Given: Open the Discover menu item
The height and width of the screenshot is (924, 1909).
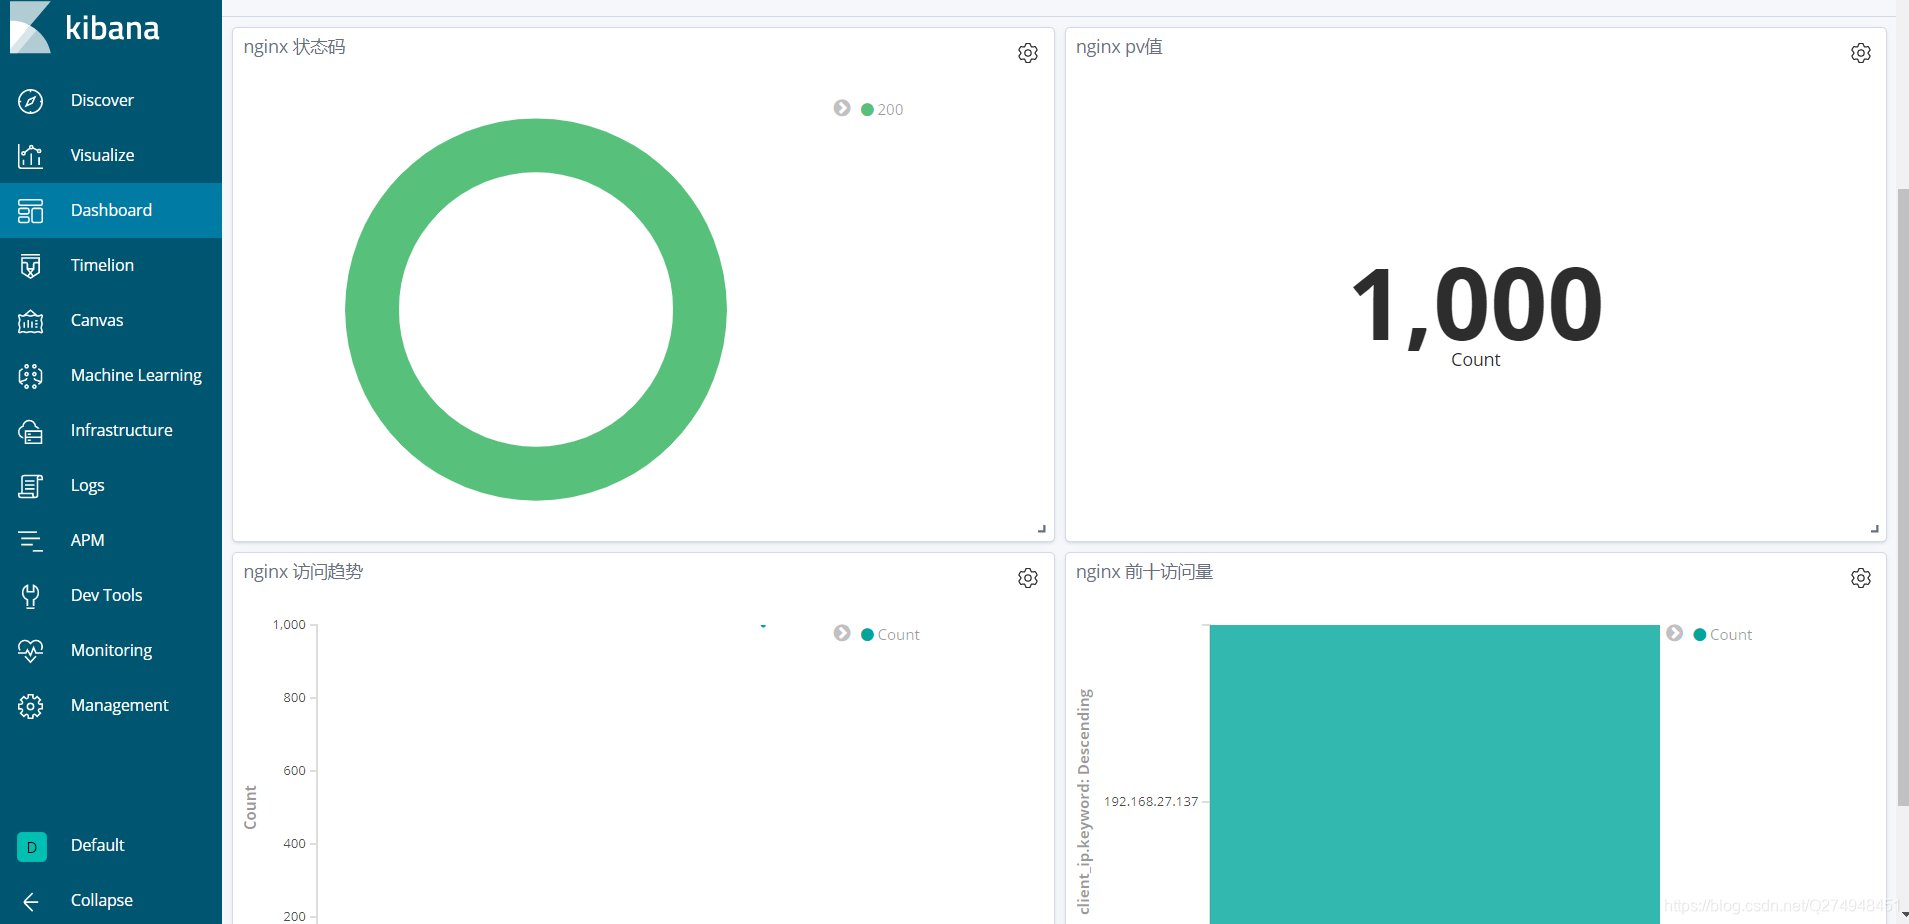Looking at the screenshot, I should 102,100.
